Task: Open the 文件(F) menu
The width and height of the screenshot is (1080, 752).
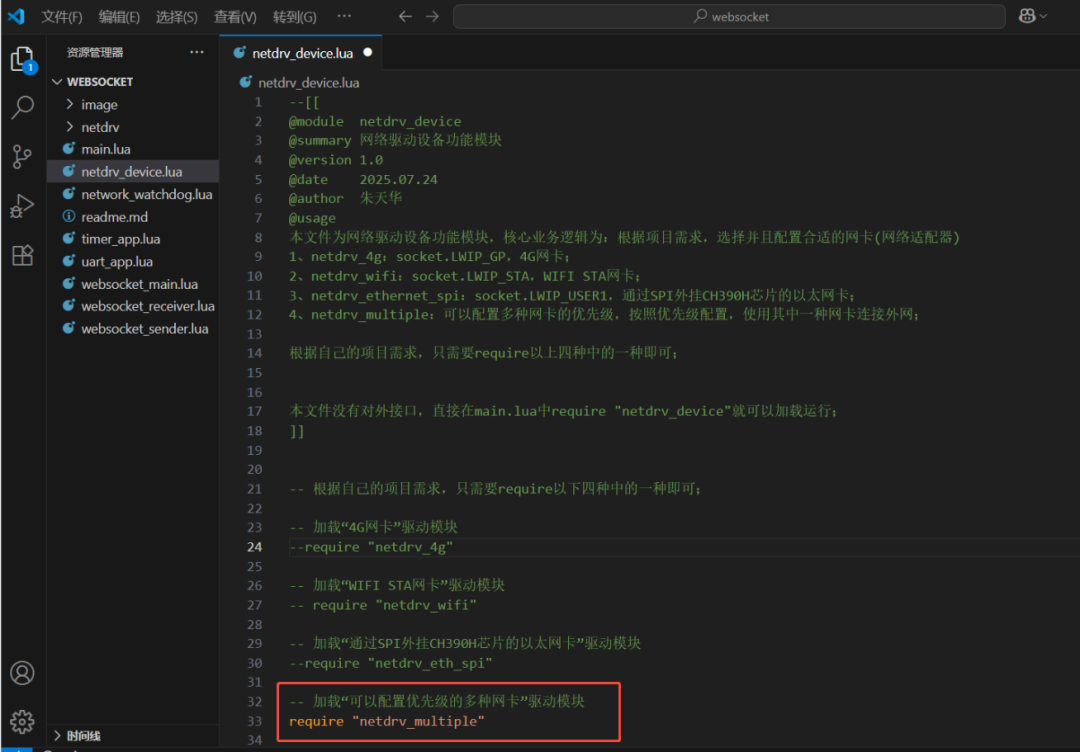Action: click(x=61, y=17)
